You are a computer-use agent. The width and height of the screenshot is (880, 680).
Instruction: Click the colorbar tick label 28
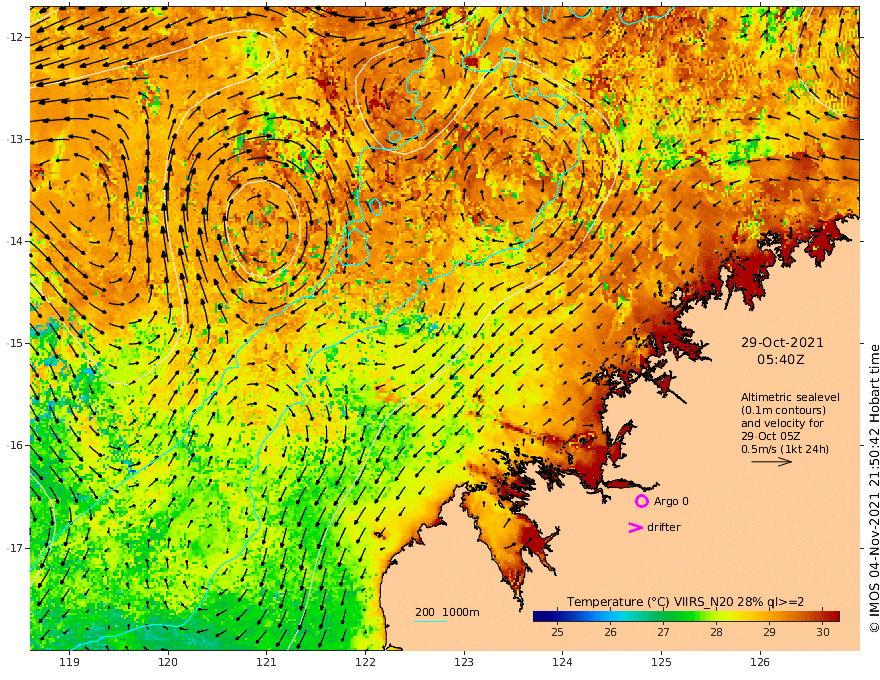[x=716, y=632]
